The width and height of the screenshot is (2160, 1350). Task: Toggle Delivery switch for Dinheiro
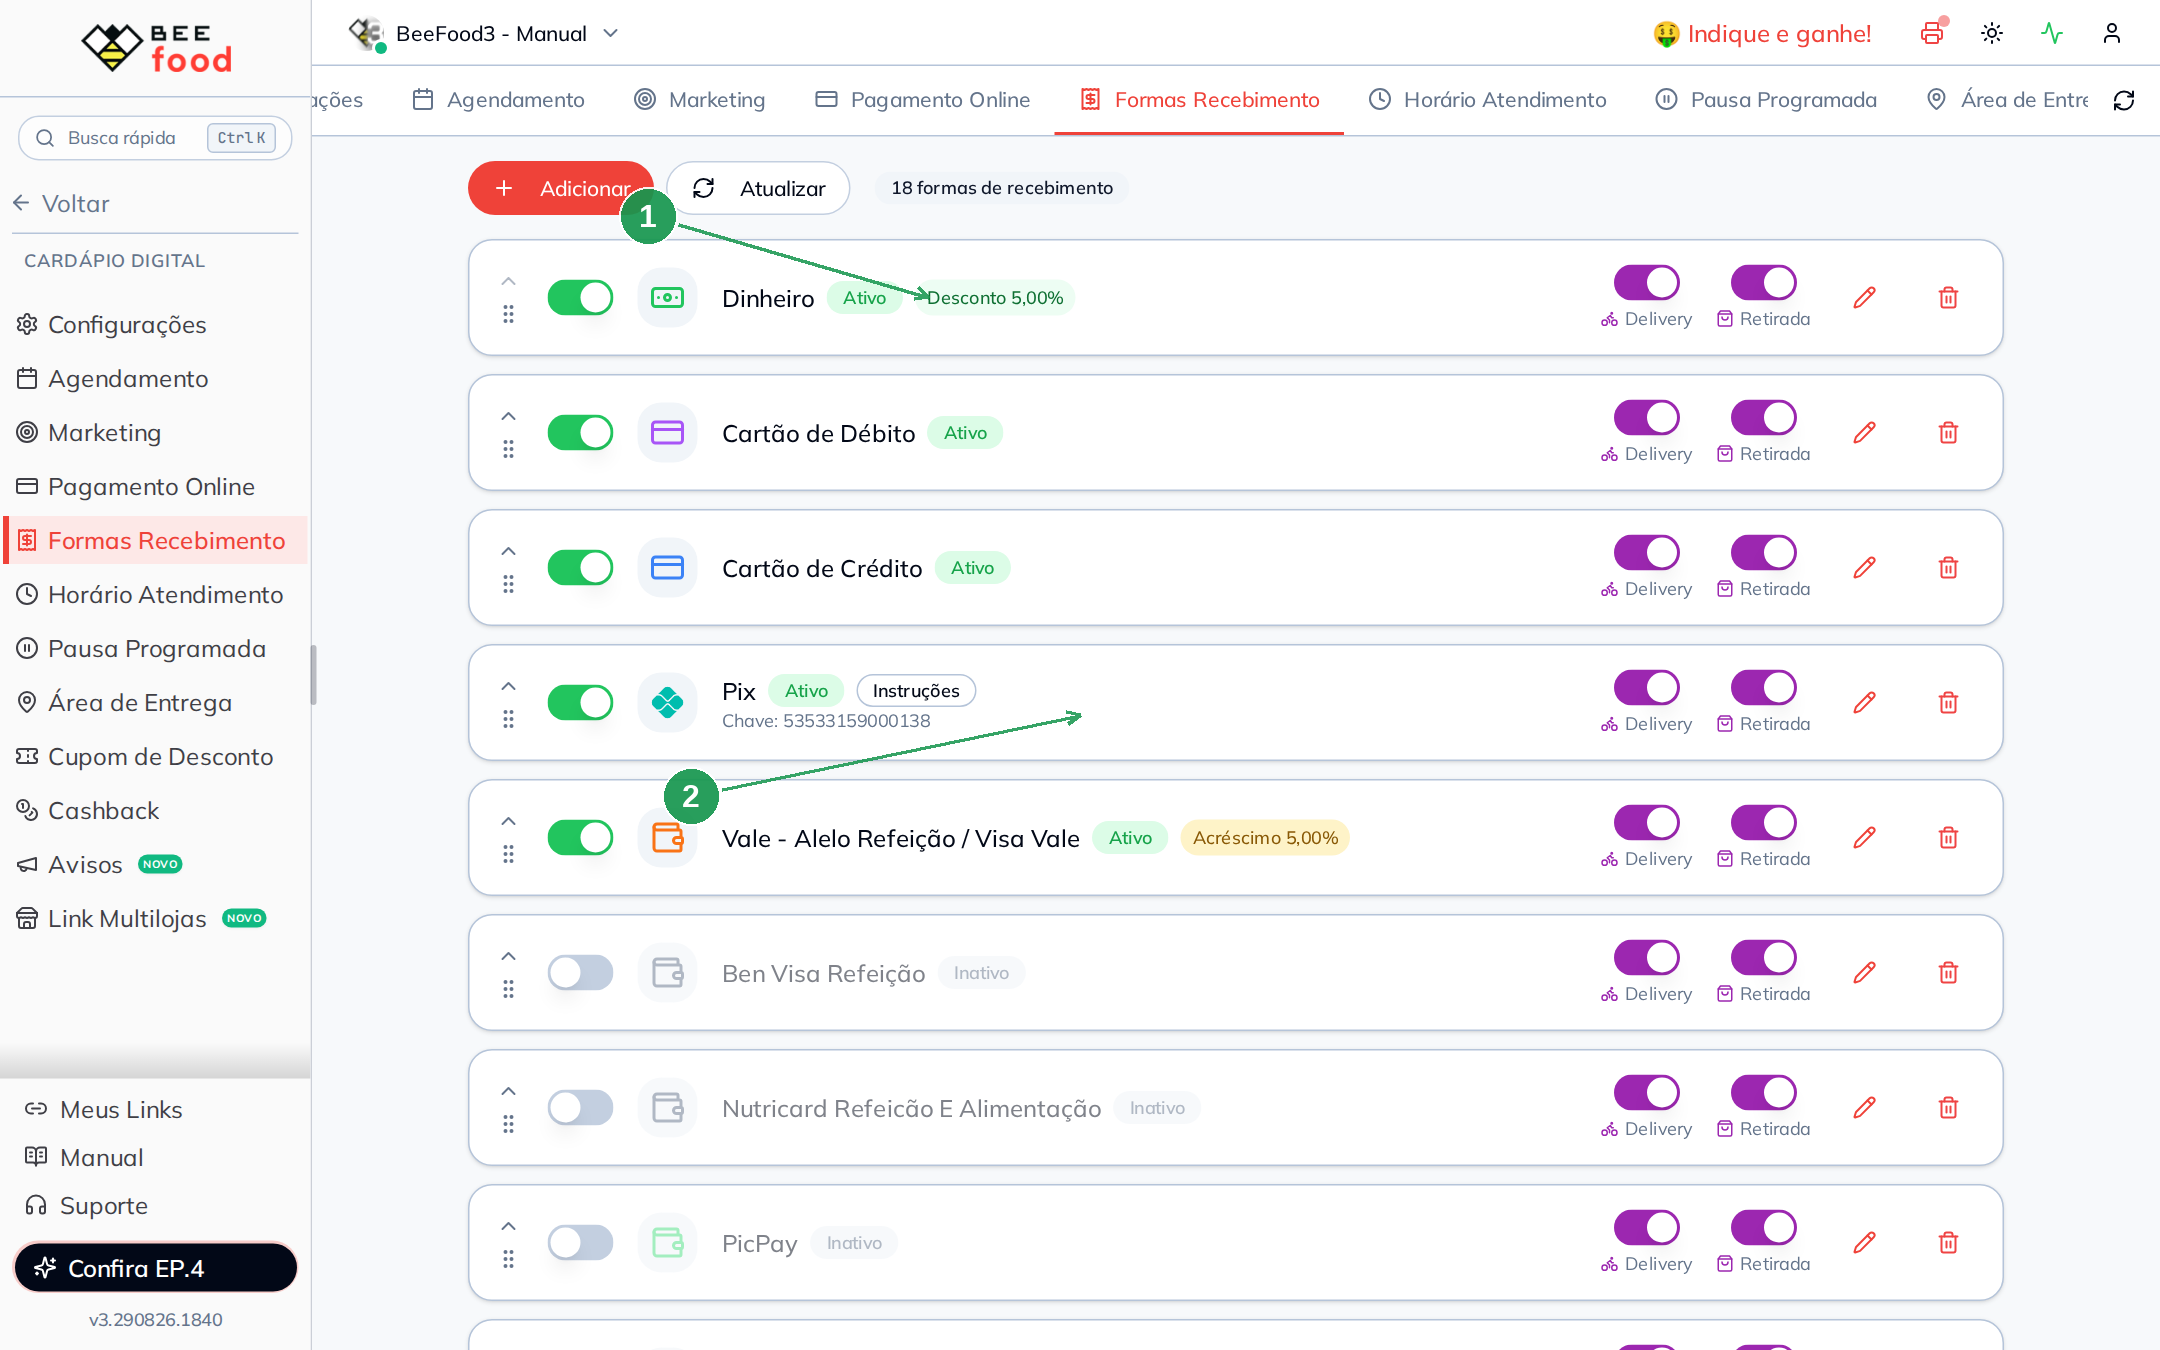point(1646,283)
